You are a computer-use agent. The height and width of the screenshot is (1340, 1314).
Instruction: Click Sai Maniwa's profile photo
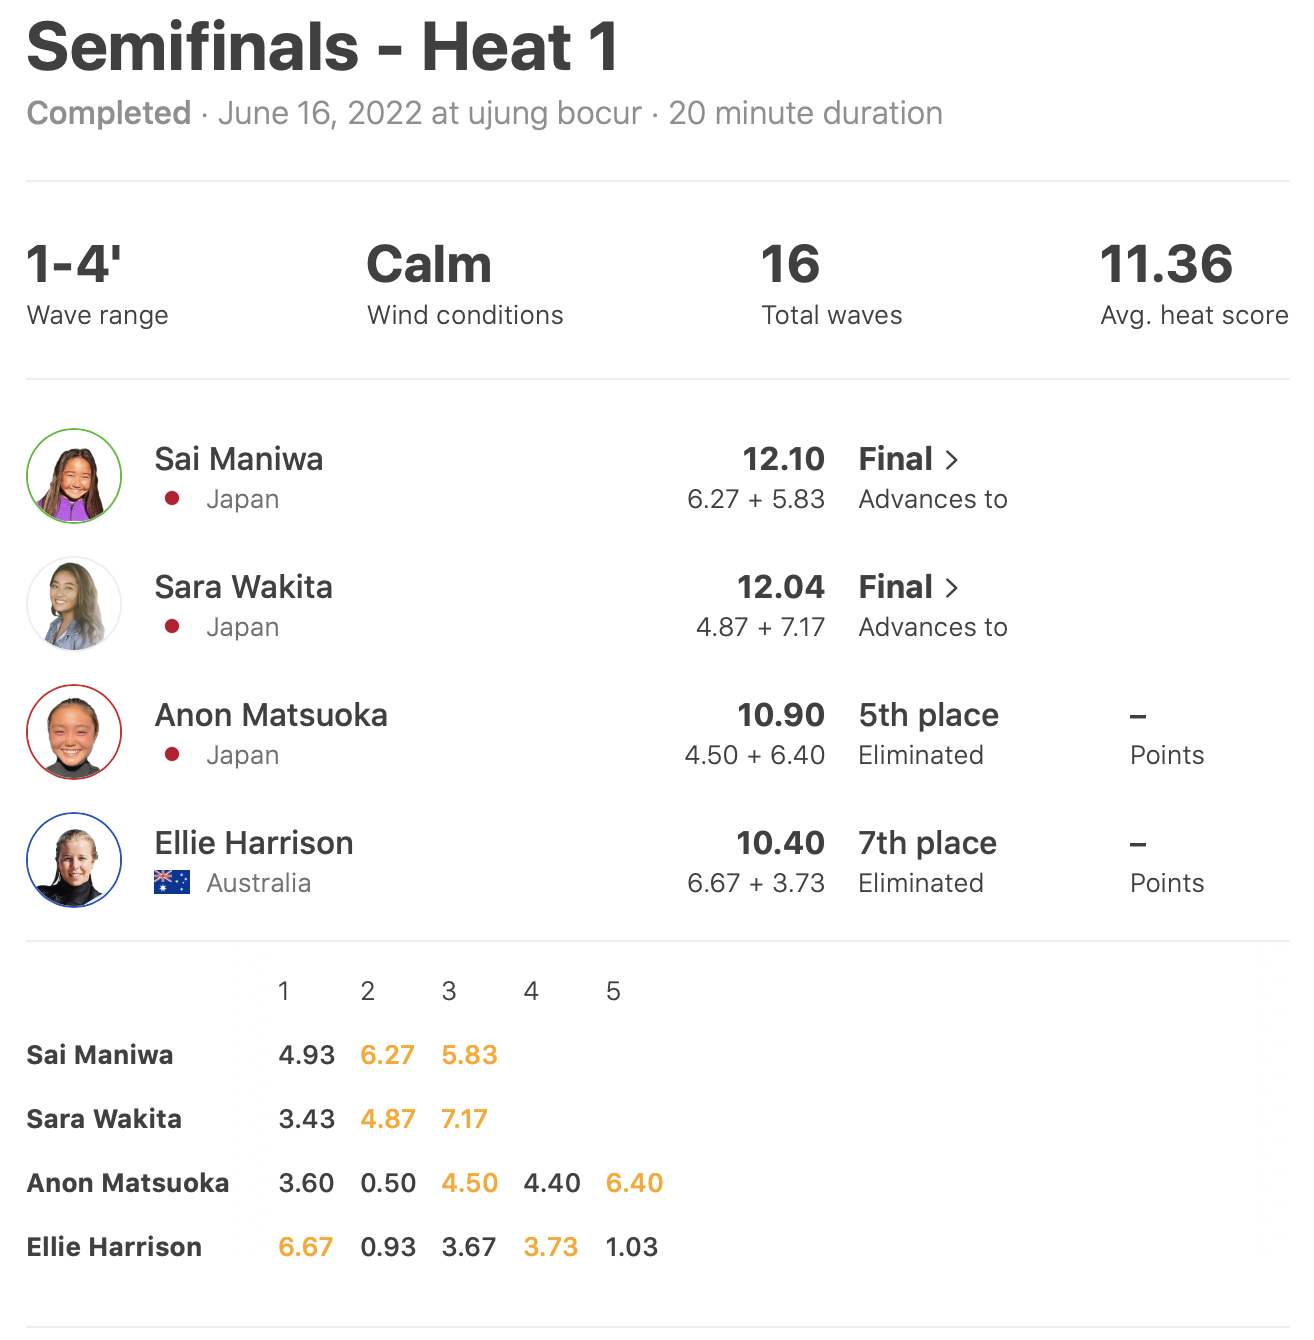(74, 476)
